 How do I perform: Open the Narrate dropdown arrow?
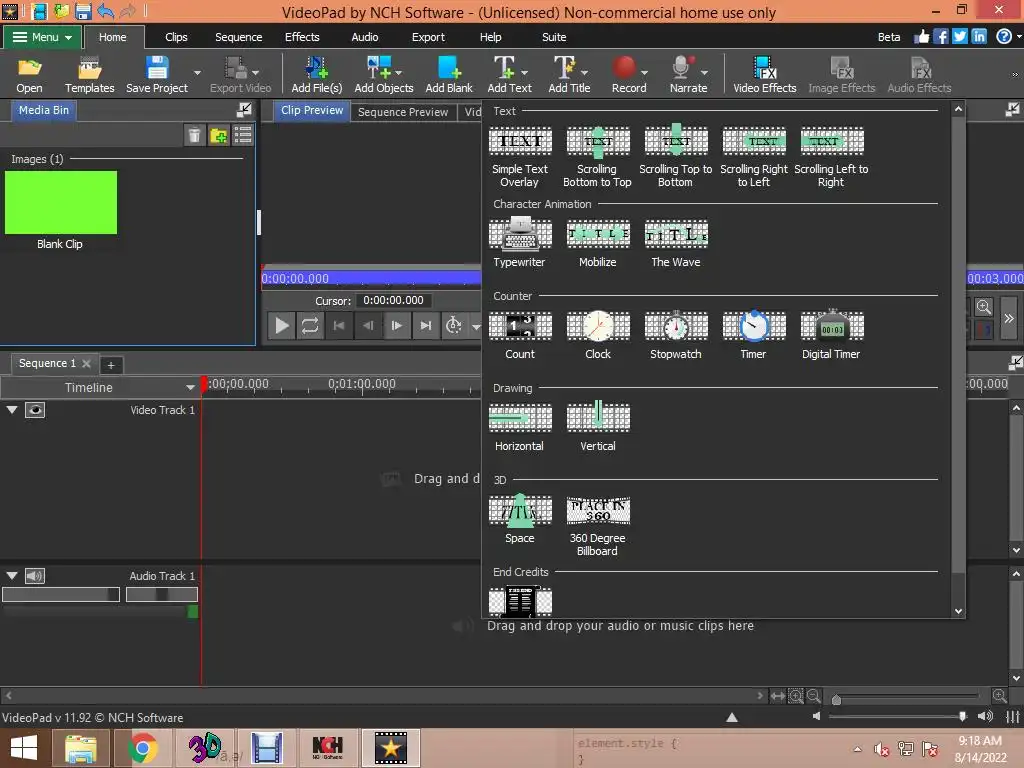704,72
